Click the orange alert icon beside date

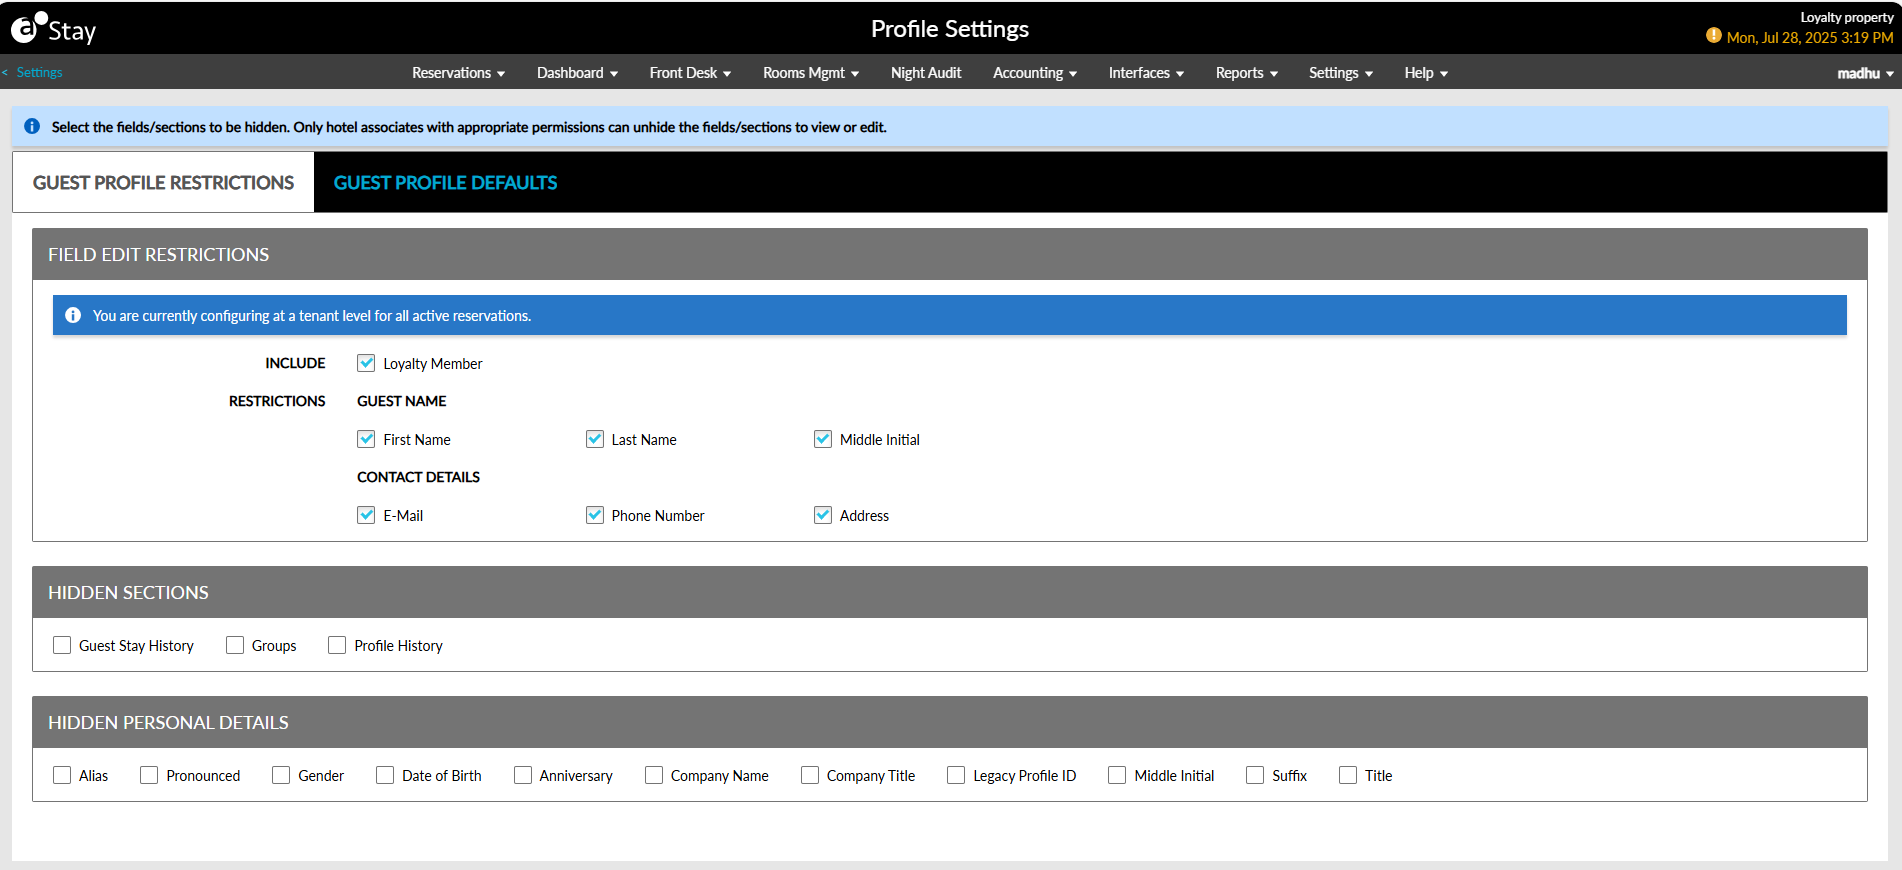pos(1713,36)
